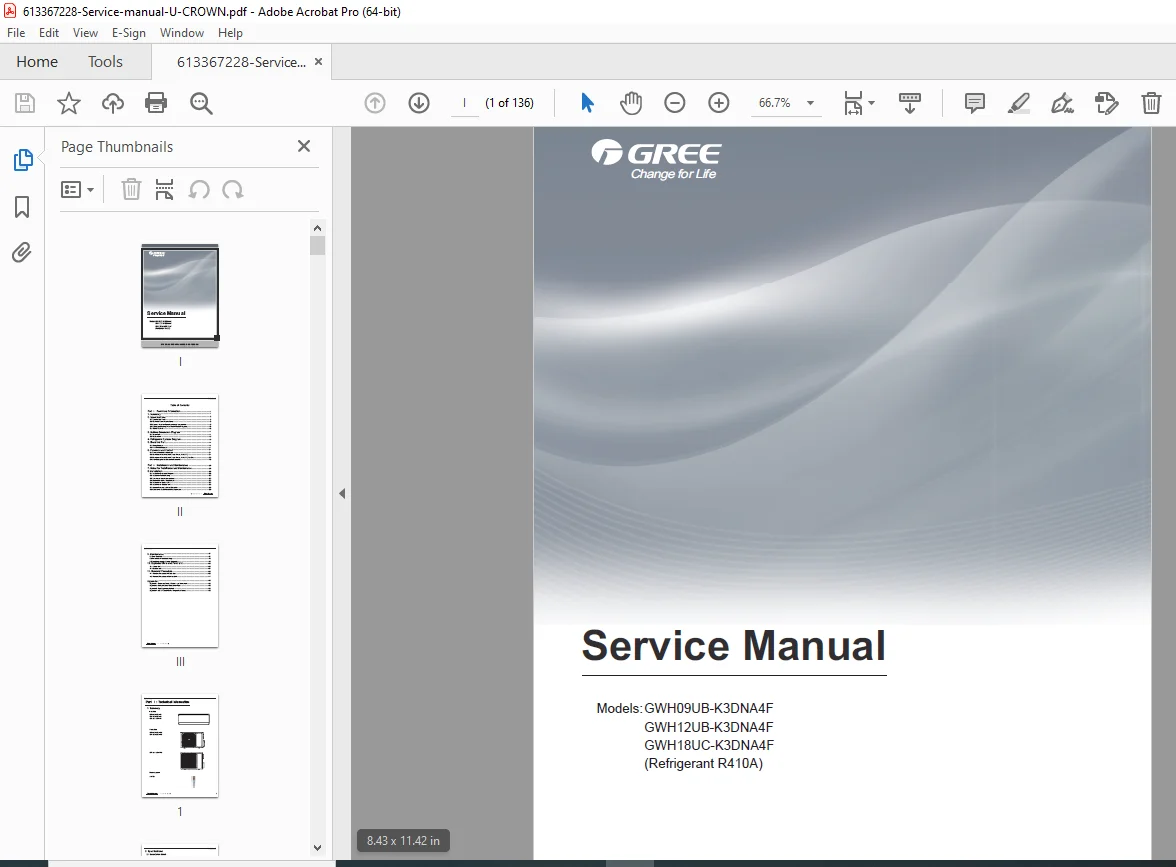The image size is (1176, 867).
Task: Print the document using printer icon
Action: pyautogui.click(x=156, y=103)
